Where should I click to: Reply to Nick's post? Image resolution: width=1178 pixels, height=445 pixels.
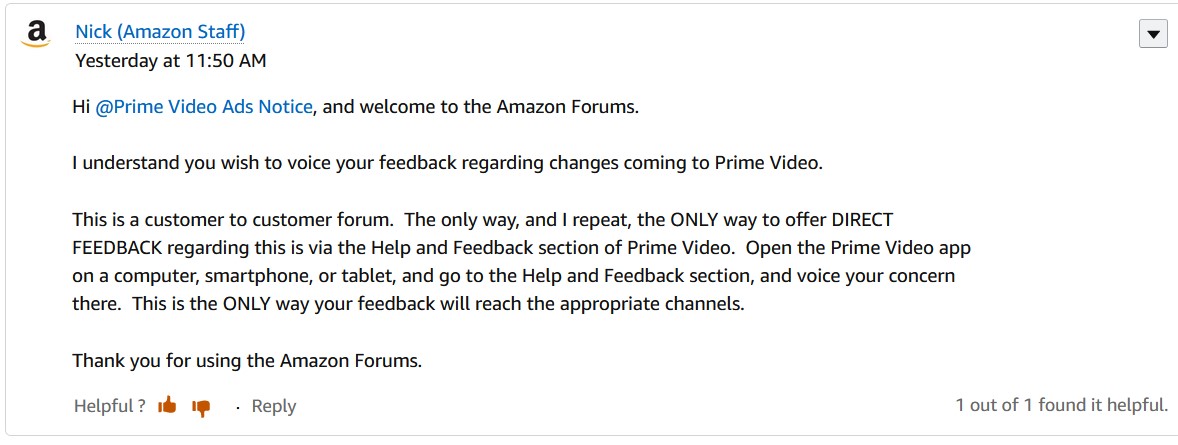click(273, 406)
